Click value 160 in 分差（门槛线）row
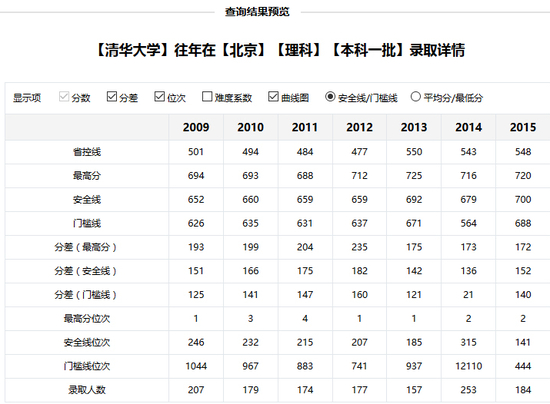Screen dimensions: 550x404 pos(360,295)
